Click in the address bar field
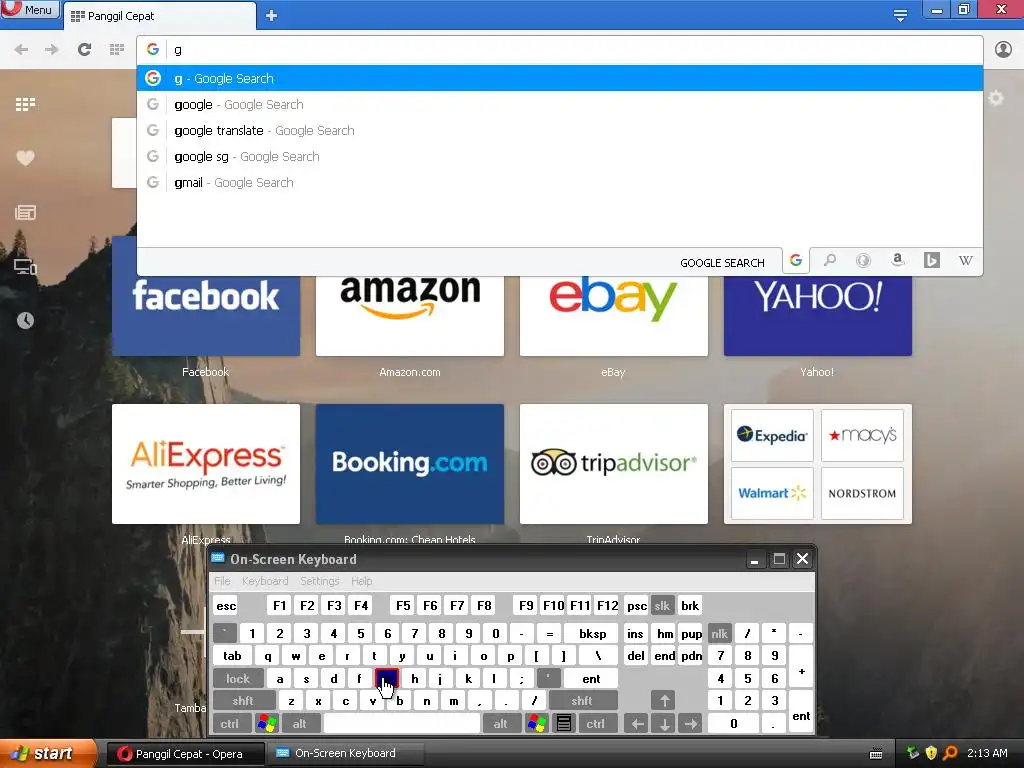Screen dimensions: 1024x768 (x=560, y=50)
